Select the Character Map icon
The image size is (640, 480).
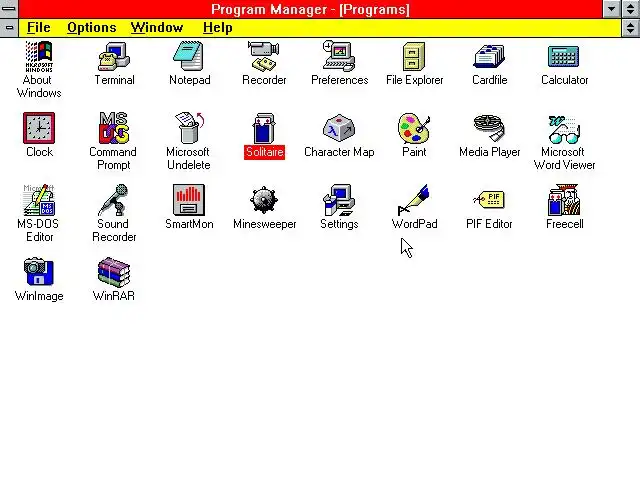click(x=339, y=128)
